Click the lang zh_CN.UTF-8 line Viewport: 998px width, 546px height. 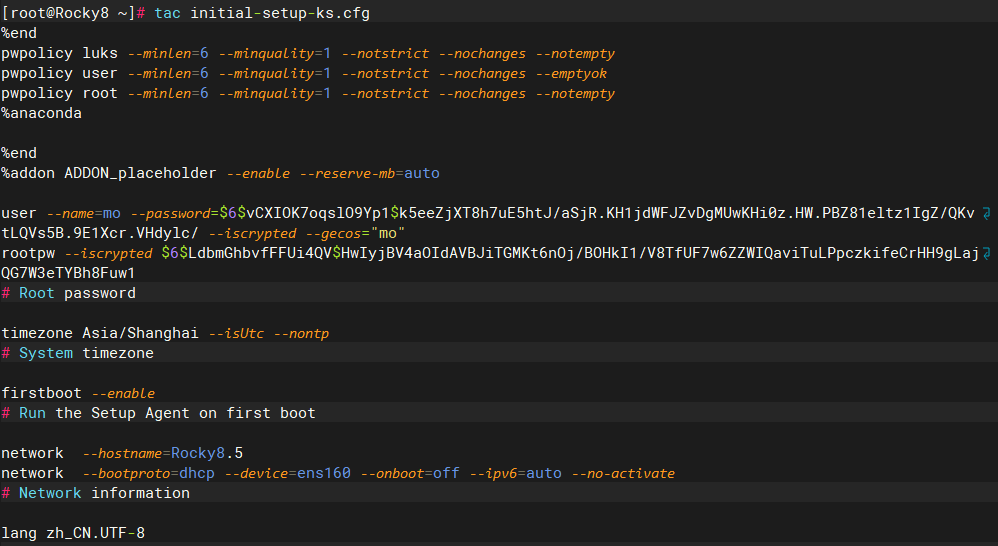click(73, 533)
